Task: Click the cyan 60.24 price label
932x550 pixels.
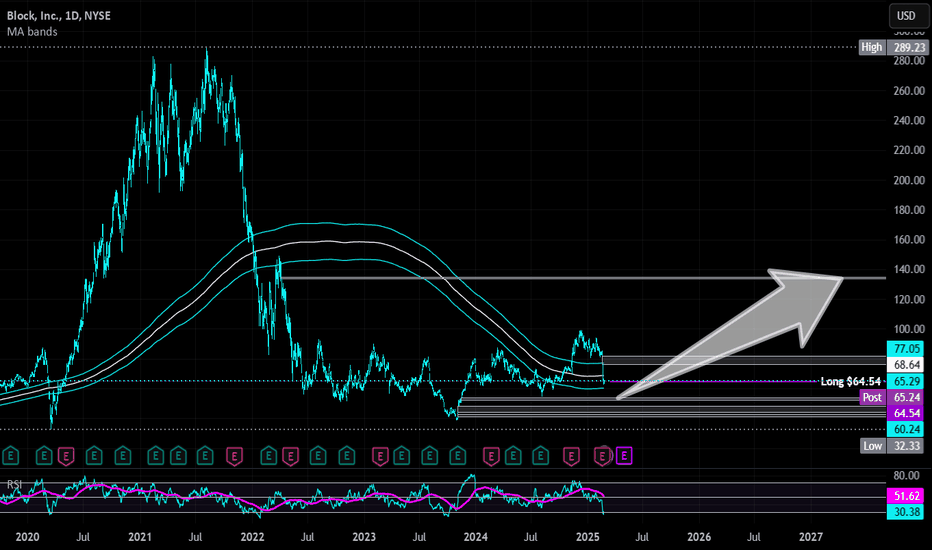Action: (x=905, y=429)
